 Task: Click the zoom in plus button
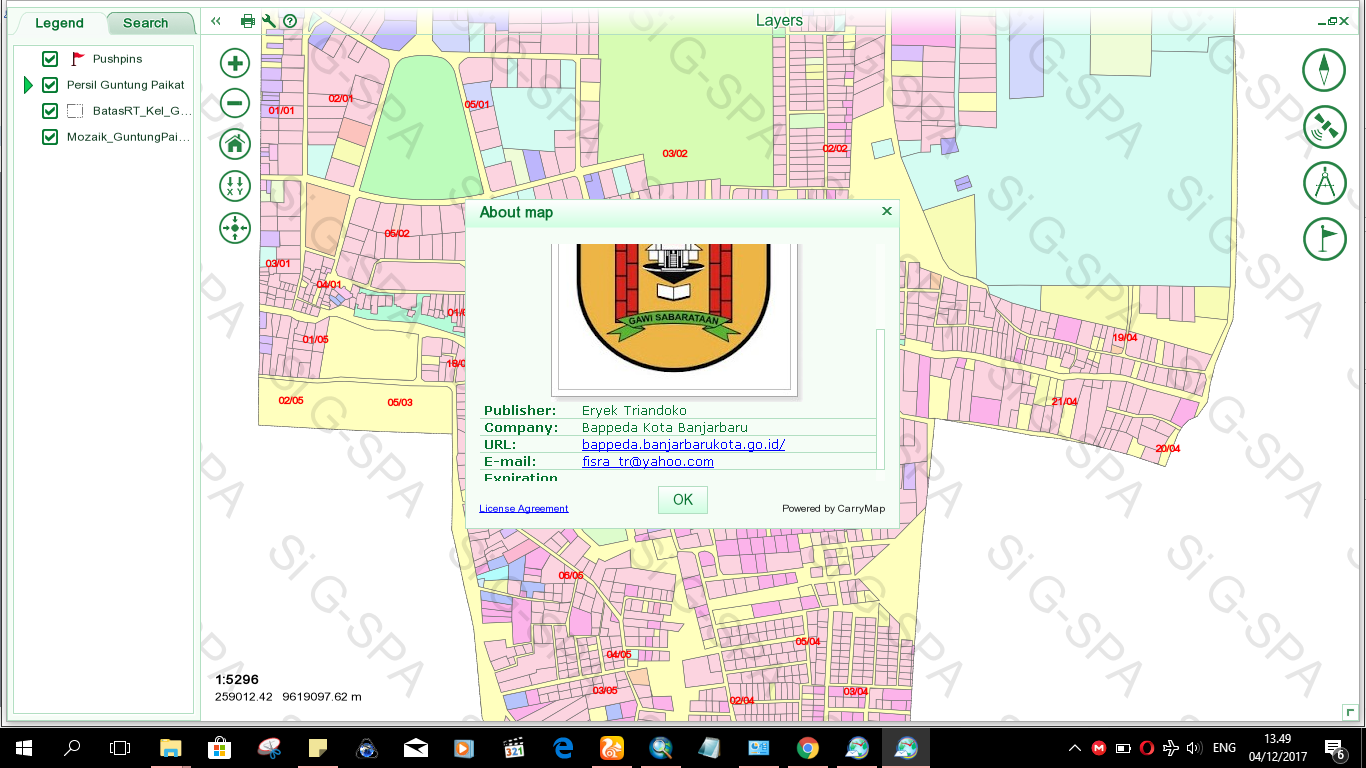click(235, 64)
